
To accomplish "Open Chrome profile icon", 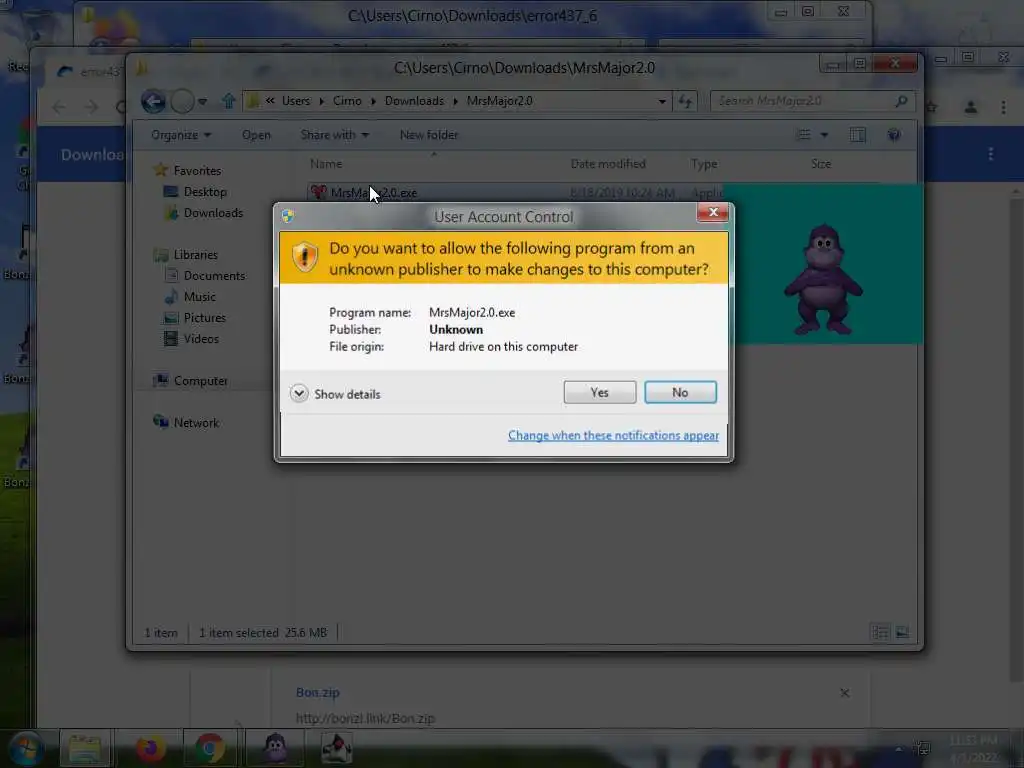I will point(970,107).
